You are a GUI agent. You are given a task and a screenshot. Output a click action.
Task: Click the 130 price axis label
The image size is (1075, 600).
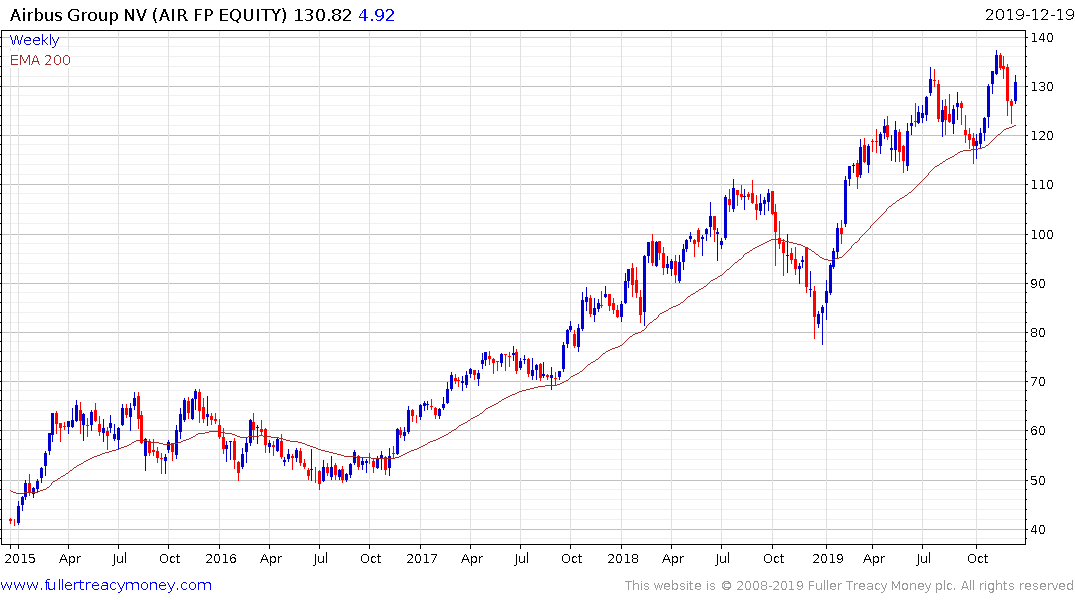tap(1042, 87)
